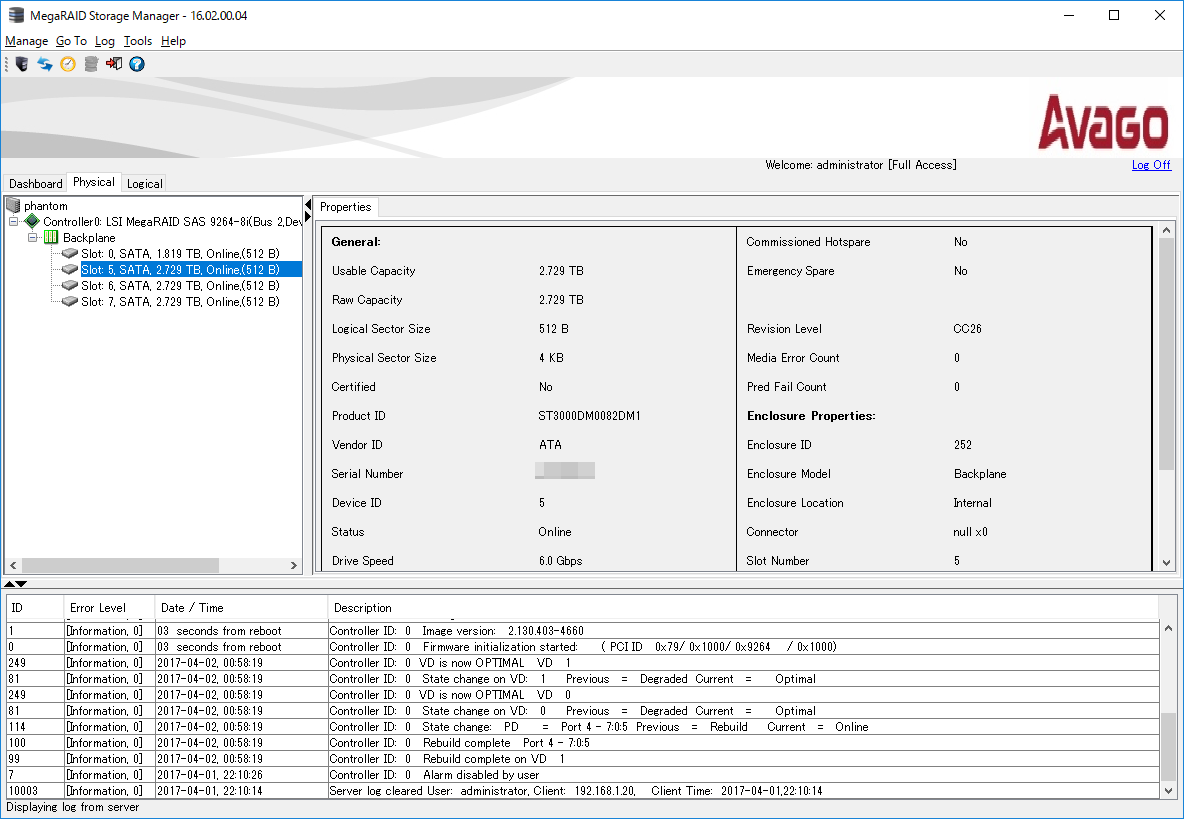Screen dimensions: 1184x819
Task: Select the Slot 7 drive icon
Action: pos(70,301)
